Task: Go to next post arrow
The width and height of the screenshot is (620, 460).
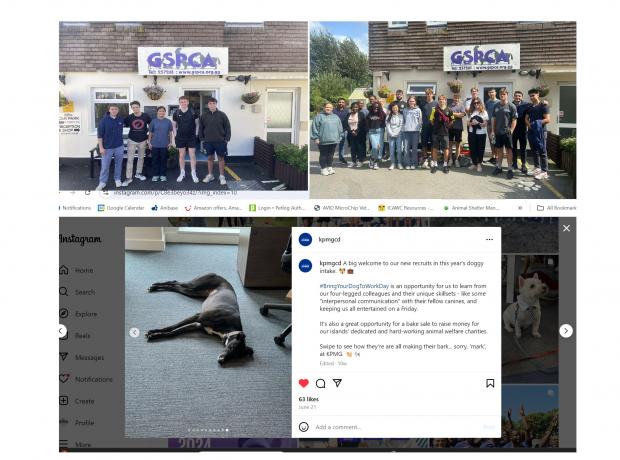Action: (566, 331)
